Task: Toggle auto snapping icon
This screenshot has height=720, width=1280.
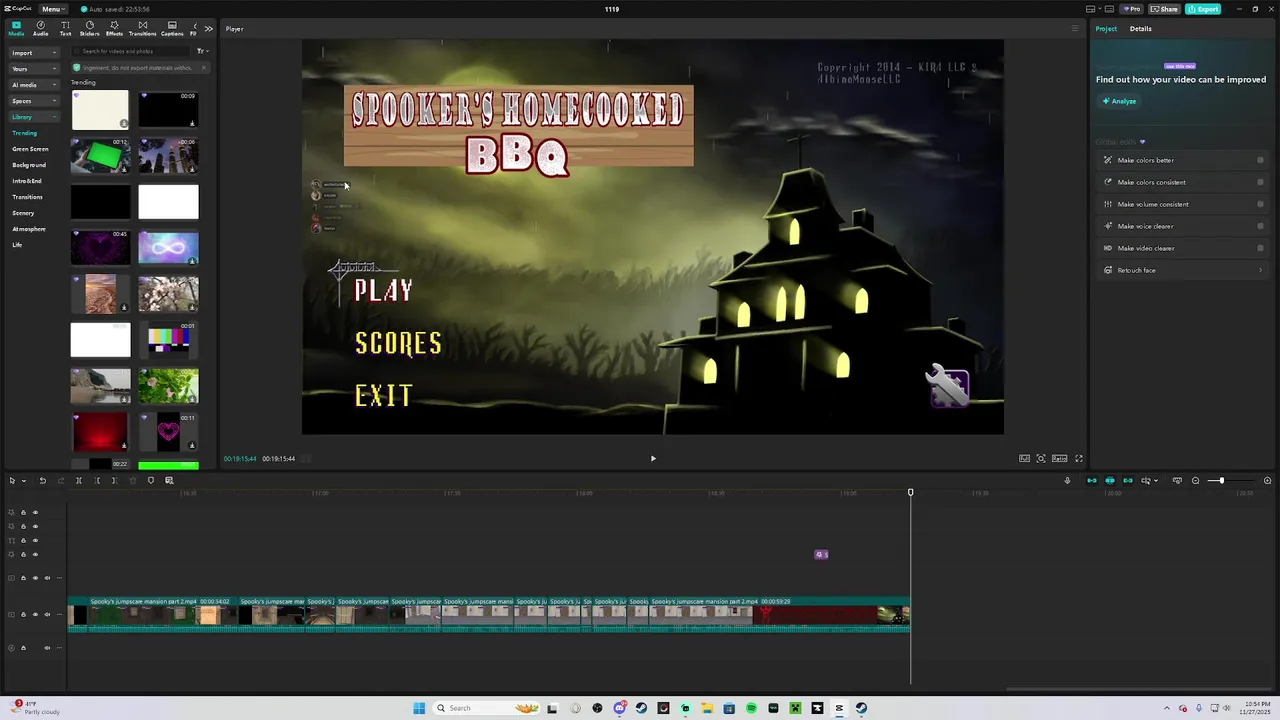Action: click(x=1109, y=481)
